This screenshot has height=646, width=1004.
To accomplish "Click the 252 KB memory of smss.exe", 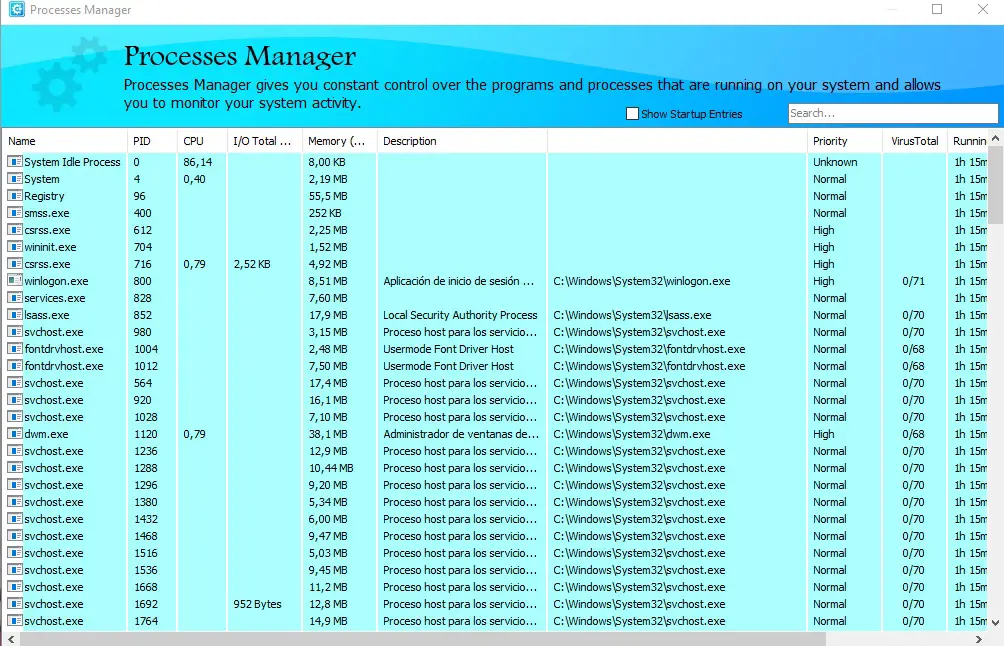I will (x=325, y=213).
